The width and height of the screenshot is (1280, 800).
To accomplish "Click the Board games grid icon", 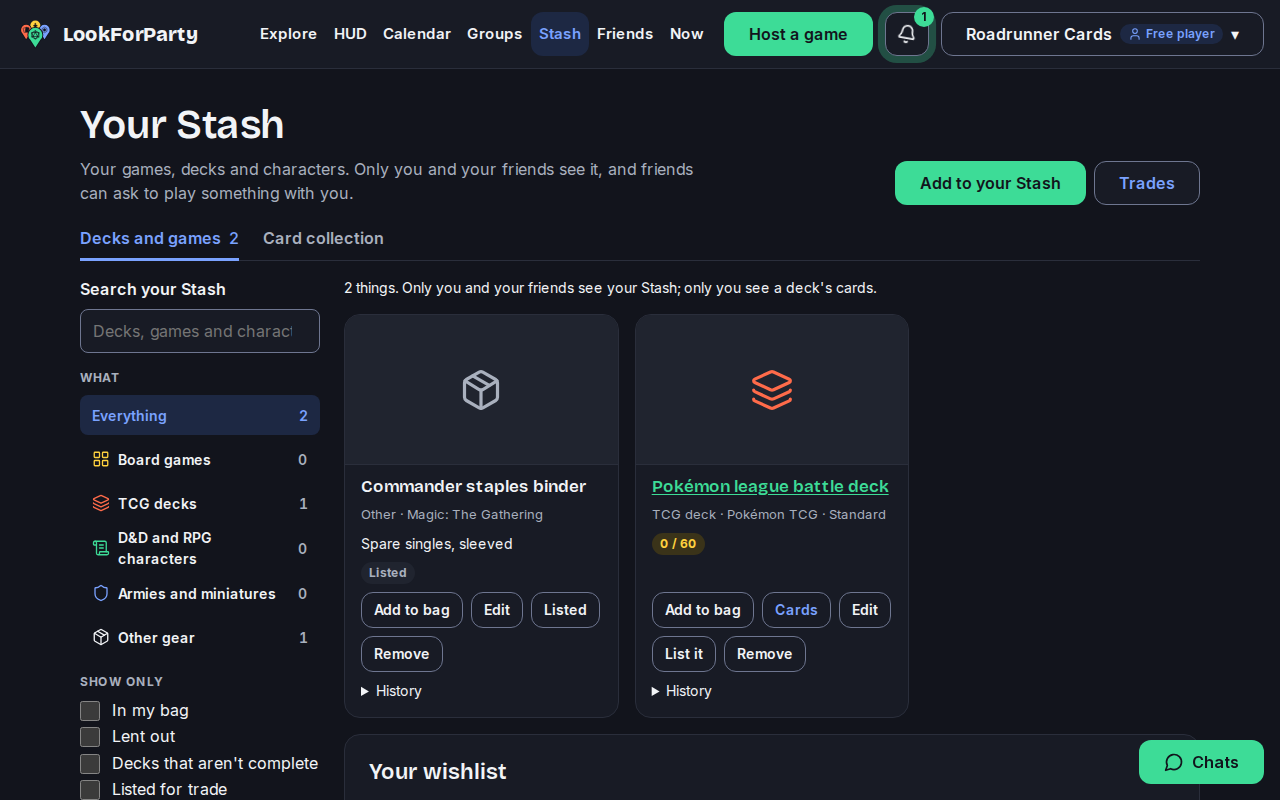I will 101,459.
